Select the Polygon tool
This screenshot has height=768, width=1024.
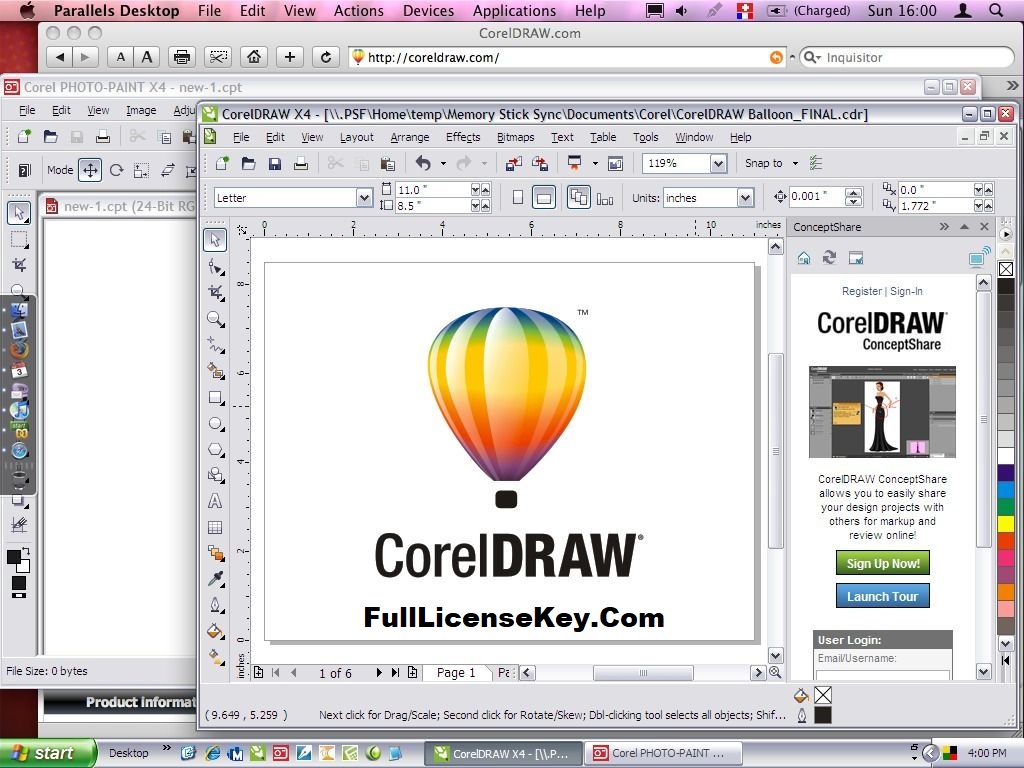[x=214, y=448]
